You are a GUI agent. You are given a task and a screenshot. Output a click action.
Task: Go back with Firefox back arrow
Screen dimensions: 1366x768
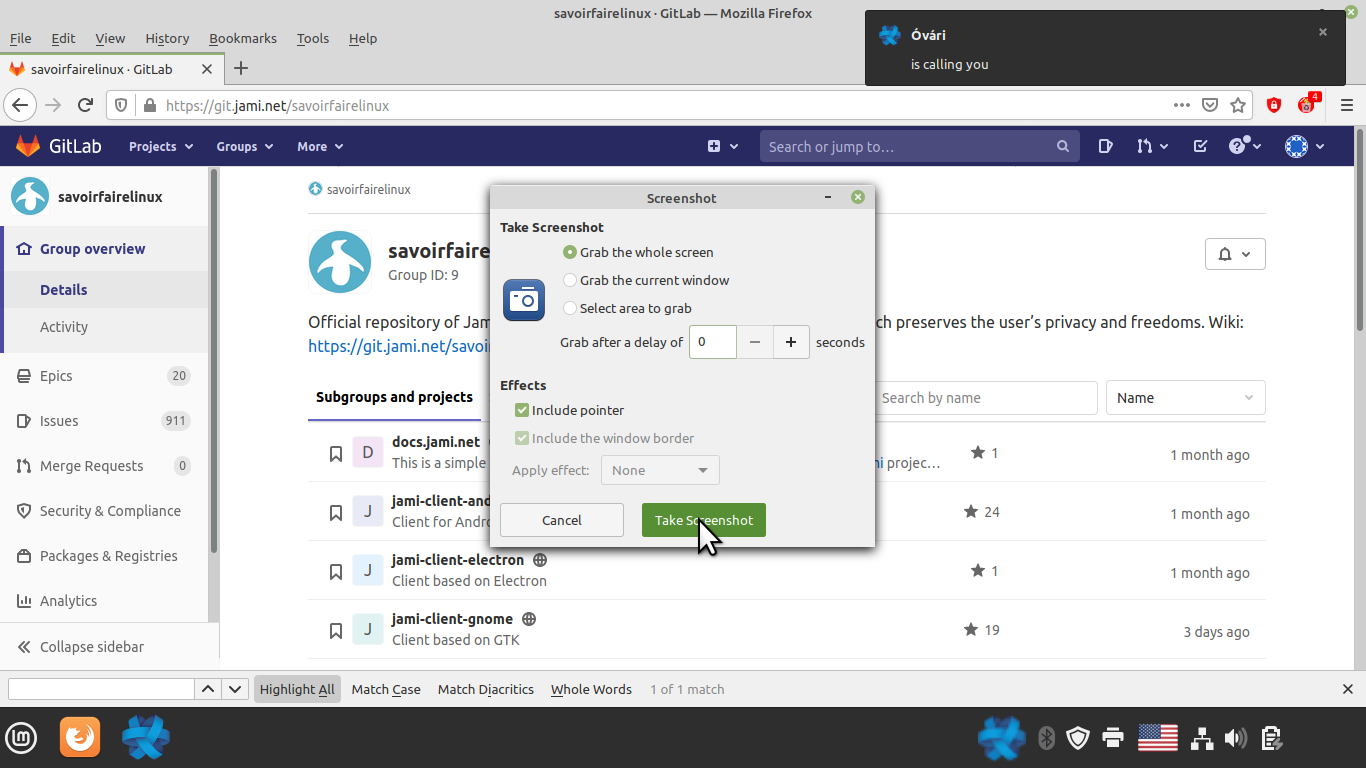click(21, 105)
